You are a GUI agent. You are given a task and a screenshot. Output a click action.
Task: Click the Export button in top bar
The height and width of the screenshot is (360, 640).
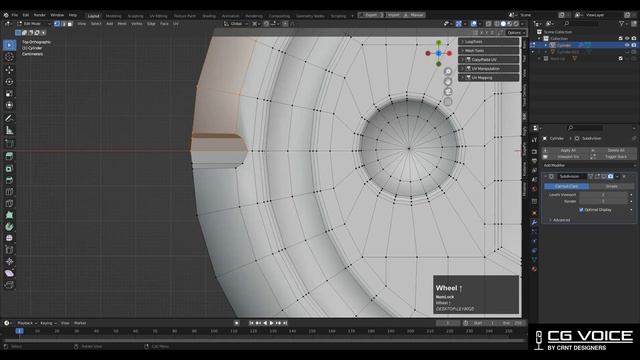tap(371, 15)
